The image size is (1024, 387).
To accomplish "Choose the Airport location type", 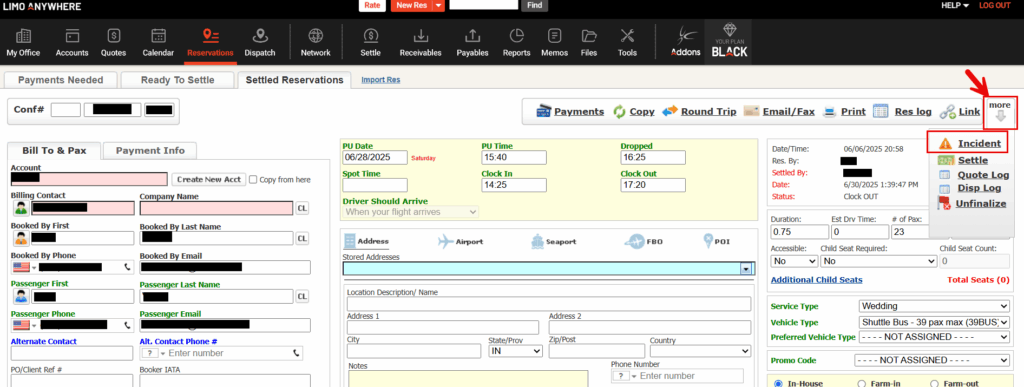I will (x=460, y=241).
